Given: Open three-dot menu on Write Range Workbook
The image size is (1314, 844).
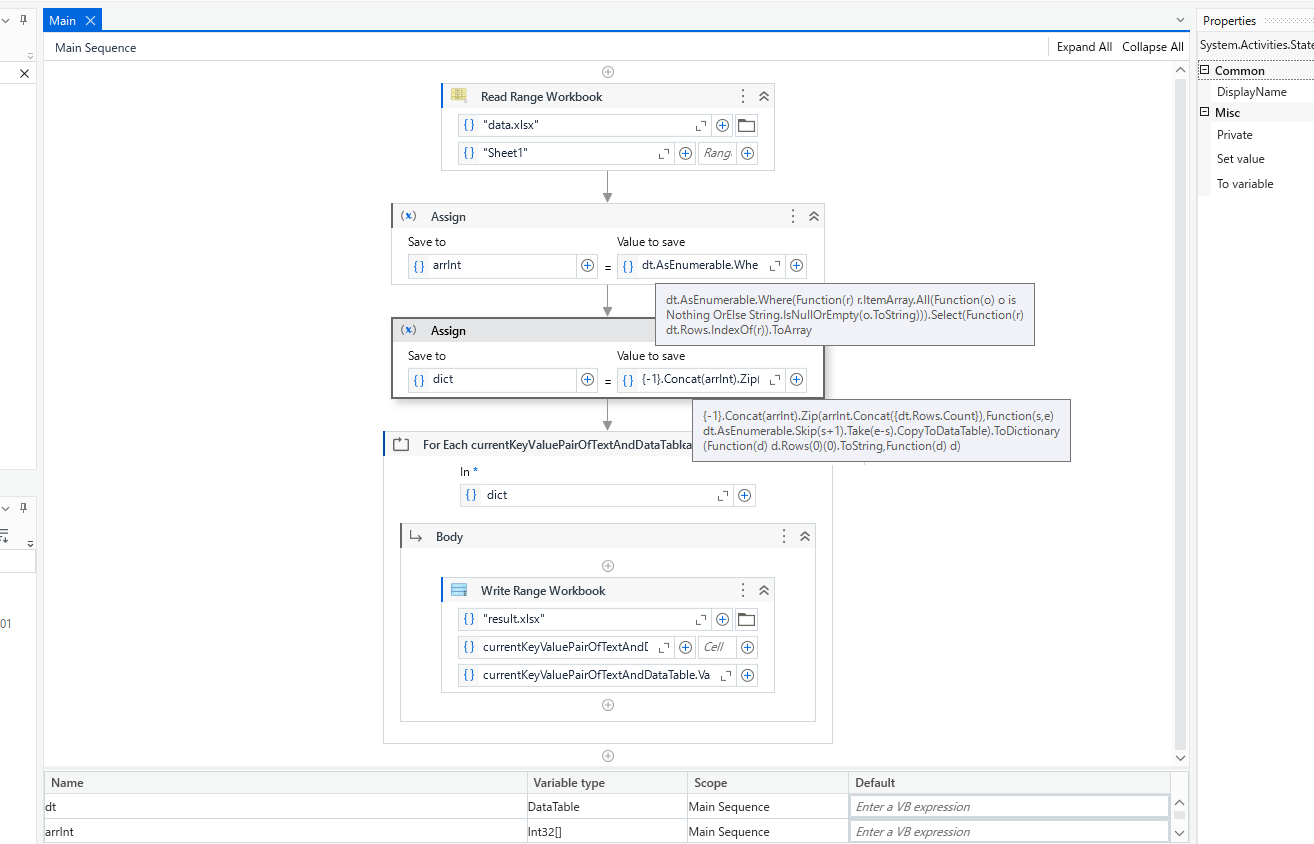Looking at the screenshot, I should pos(743,590).
